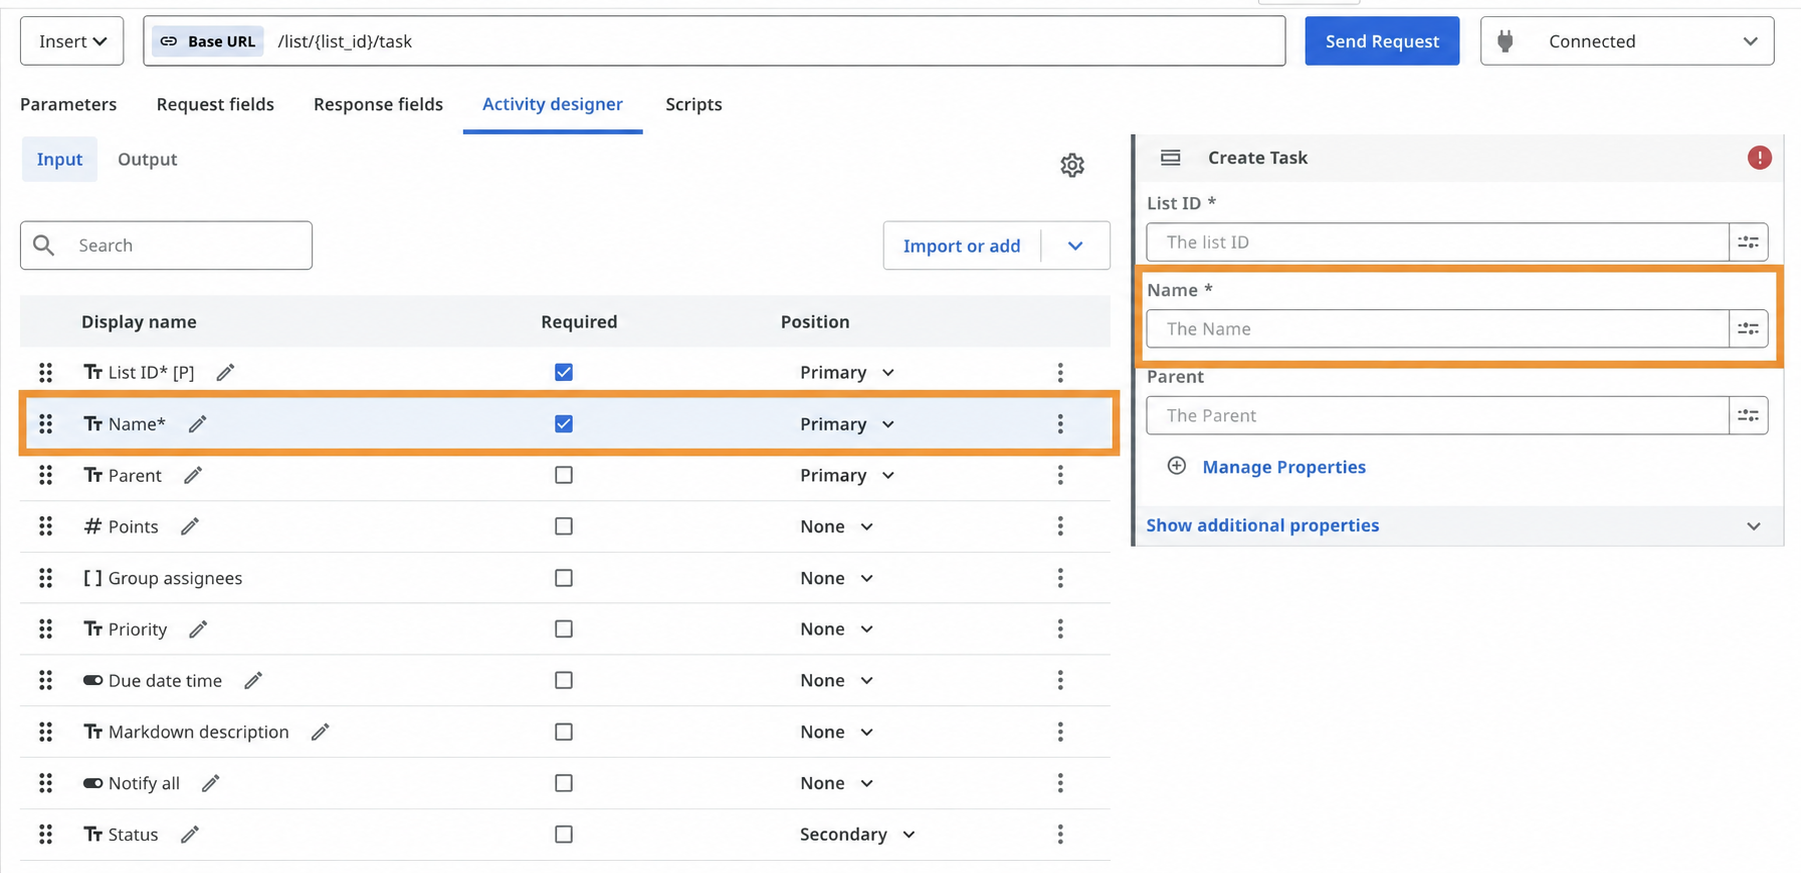1801x873 pixels.
Task: Check Required for Priority
Action: coord(564,629)
